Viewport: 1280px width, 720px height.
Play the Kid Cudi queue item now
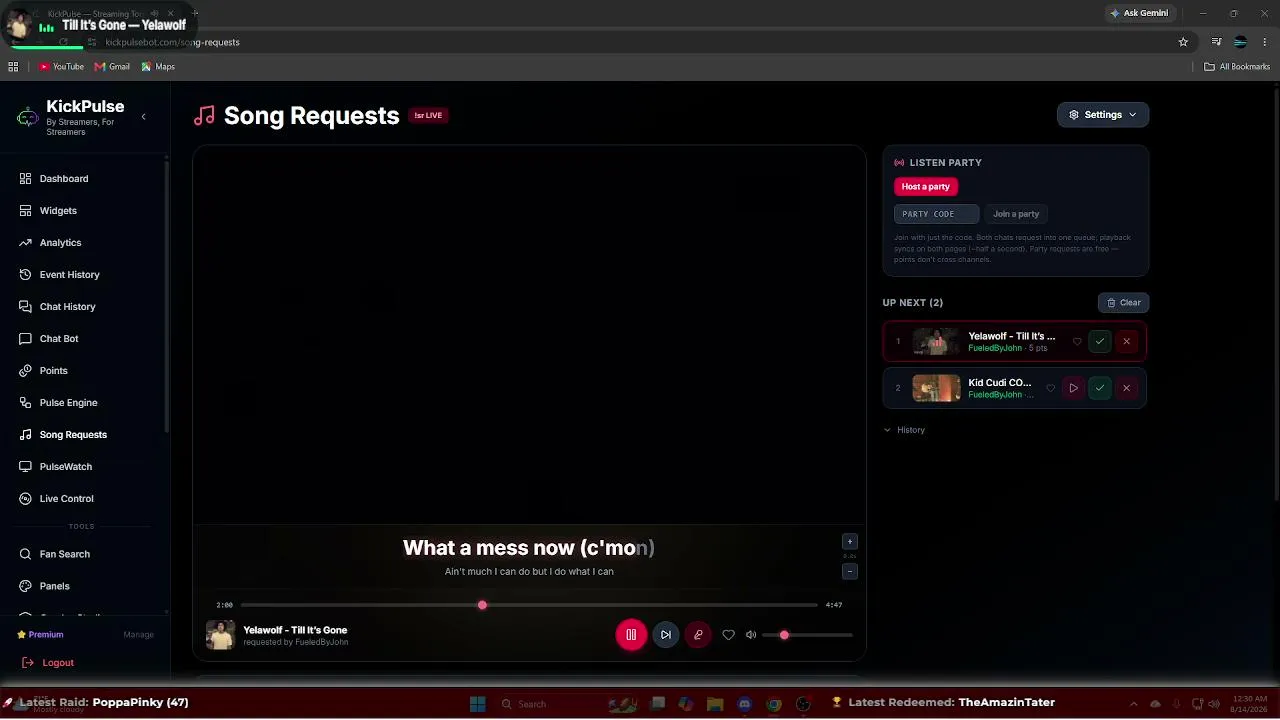point(1073,388)
